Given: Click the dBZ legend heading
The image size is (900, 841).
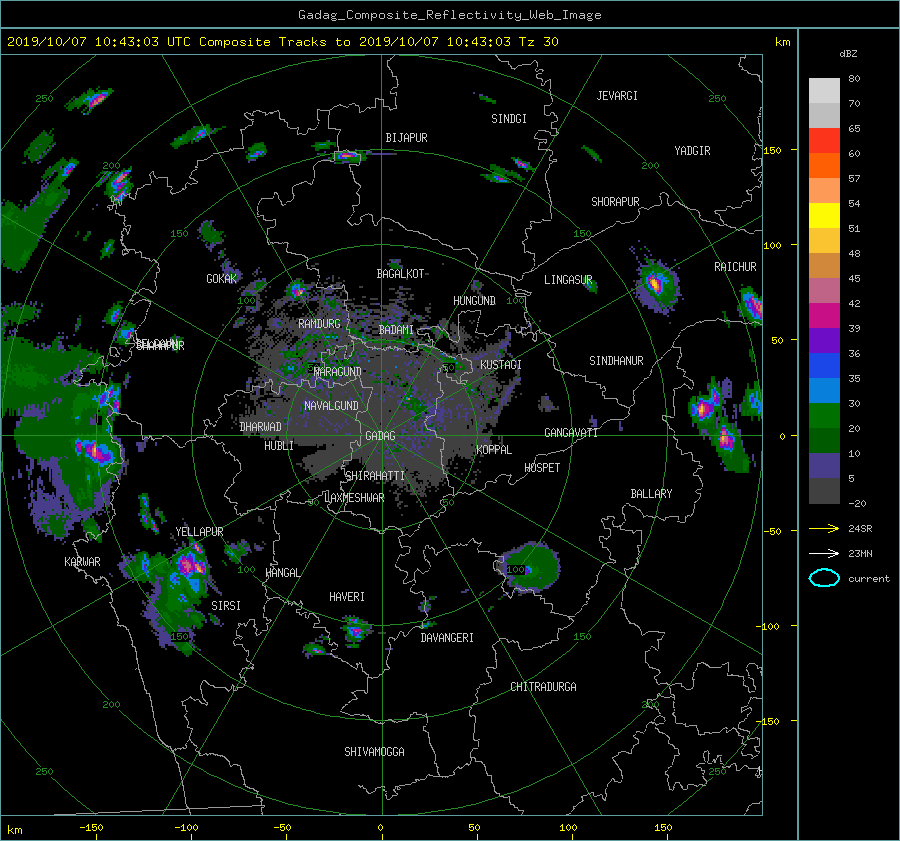Looking at the screenshot, I should click(x=848, y=53).
